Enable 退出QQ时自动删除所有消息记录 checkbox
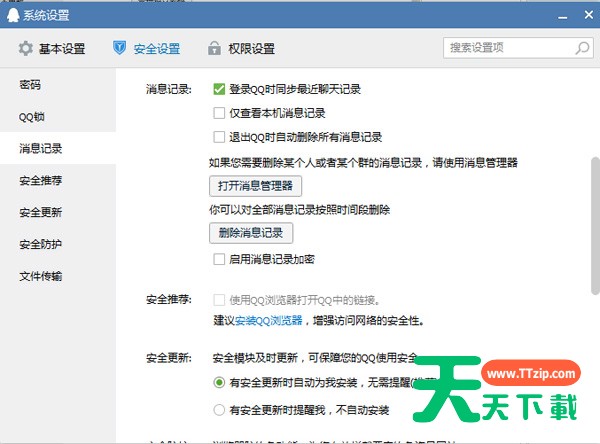This screenshot has width=600, height=444. coord(219,137)
